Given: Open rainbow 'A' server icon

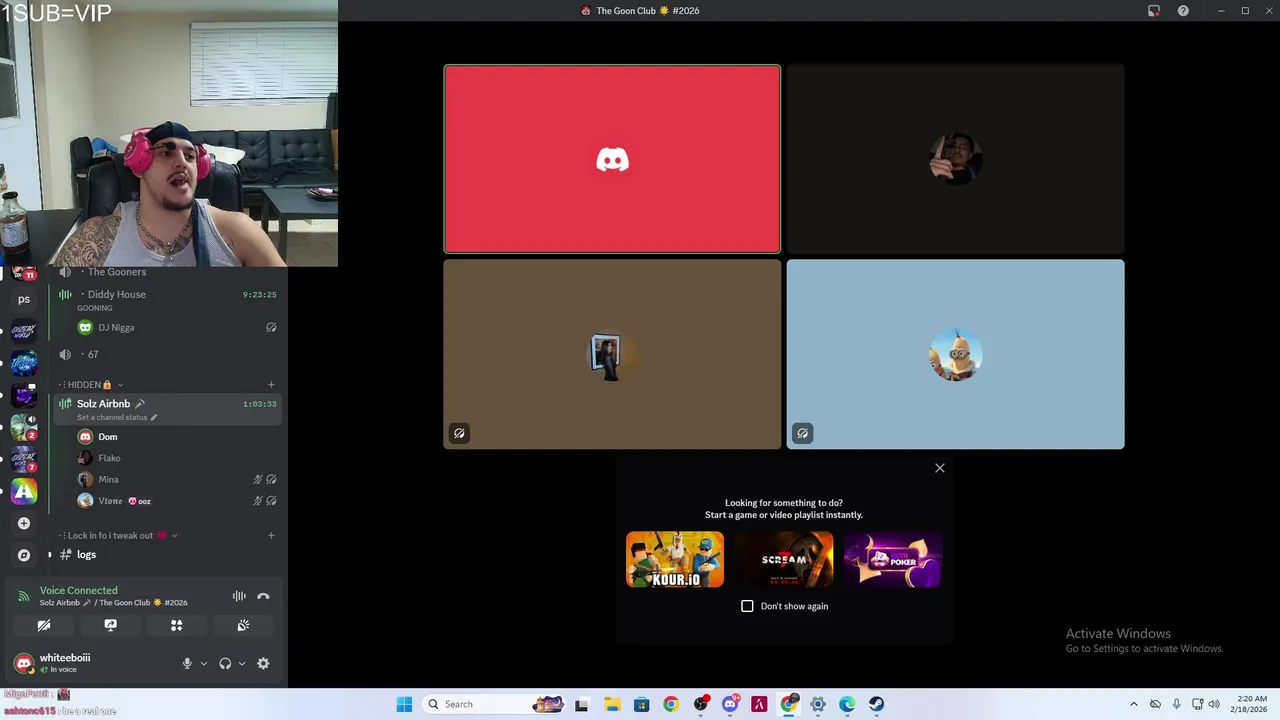Looking at the screenshot, I should (24, 491).
